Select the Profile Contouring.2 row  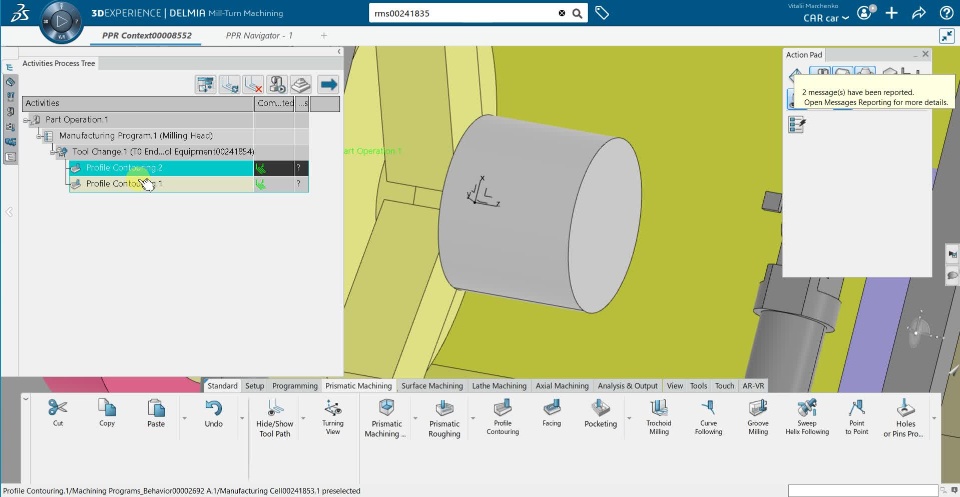(x=189, y=168)
